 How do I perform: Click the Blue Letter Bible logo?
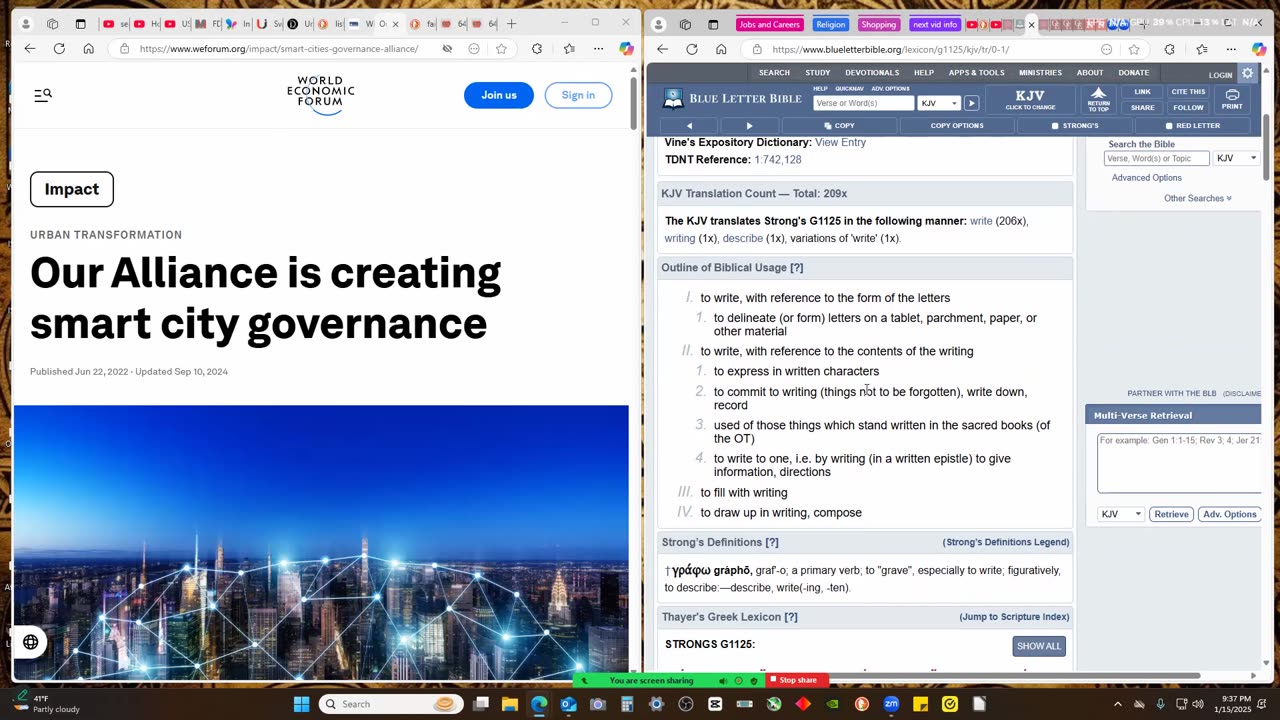[x=733, y=98]
